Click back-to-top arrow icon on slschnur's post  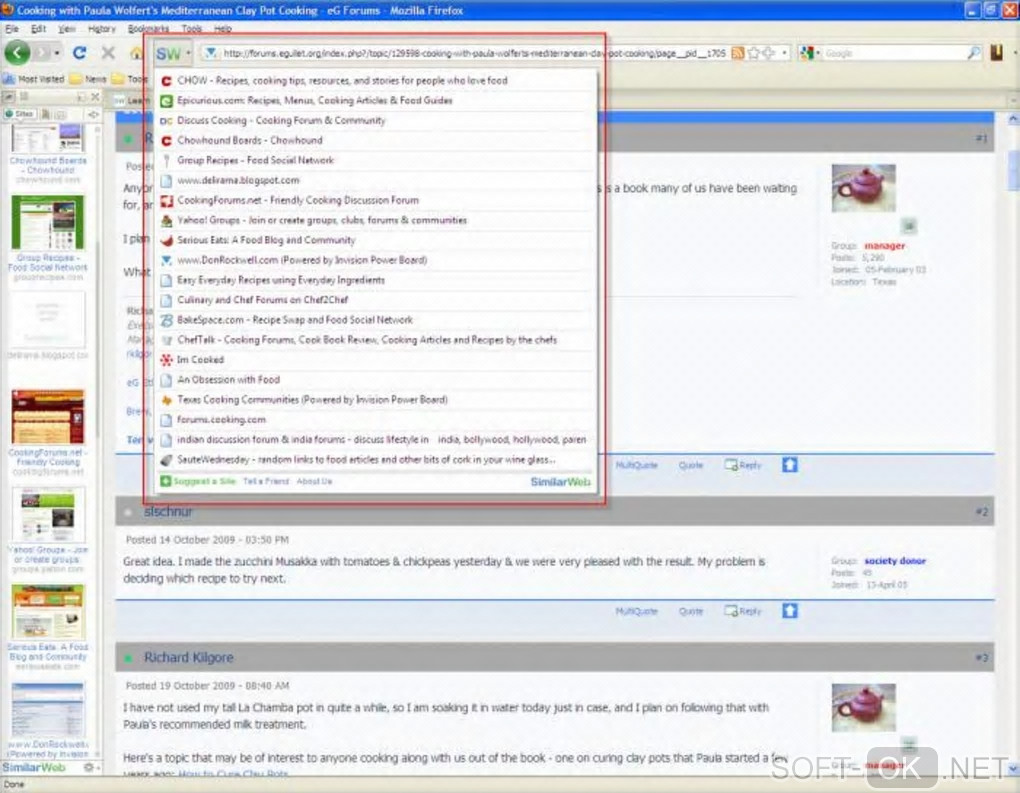tap(790, 611)
